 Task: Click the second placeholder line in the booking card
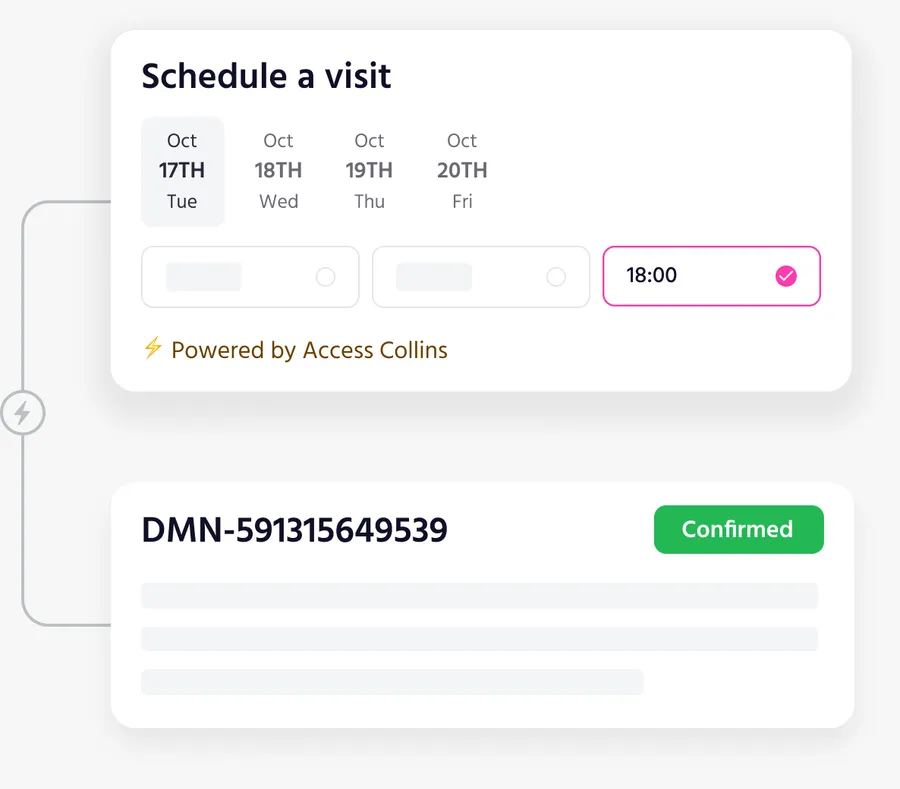[x=480, y=638]
